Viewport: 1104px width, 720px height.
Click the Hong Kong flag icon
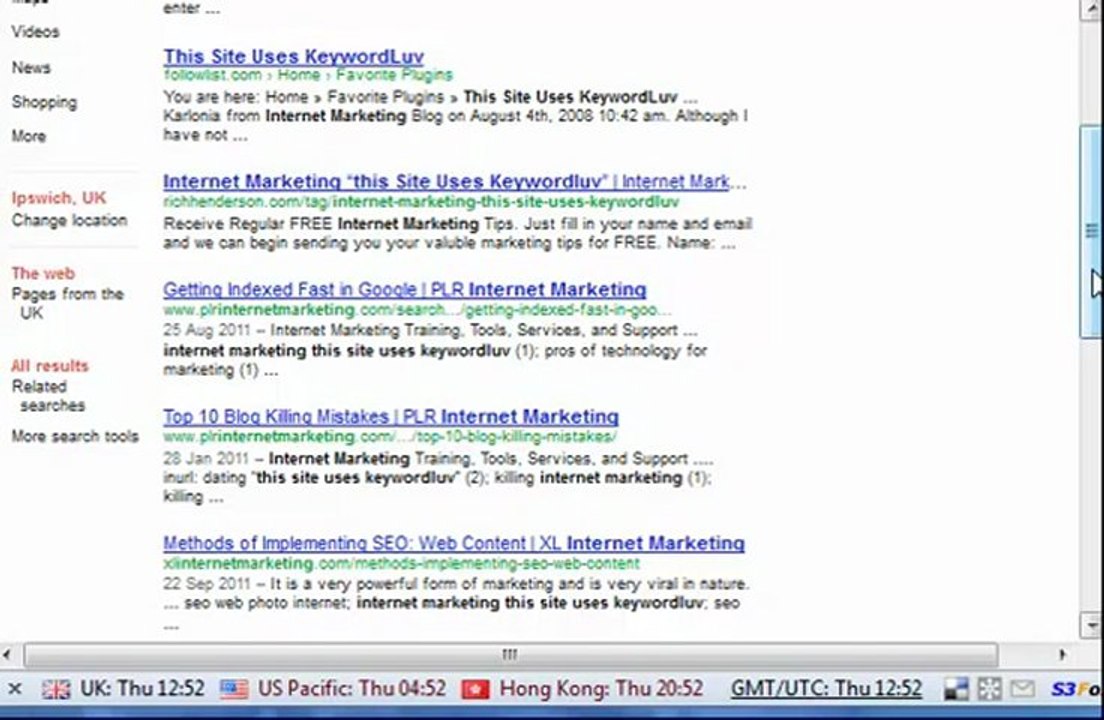[475, 689]
